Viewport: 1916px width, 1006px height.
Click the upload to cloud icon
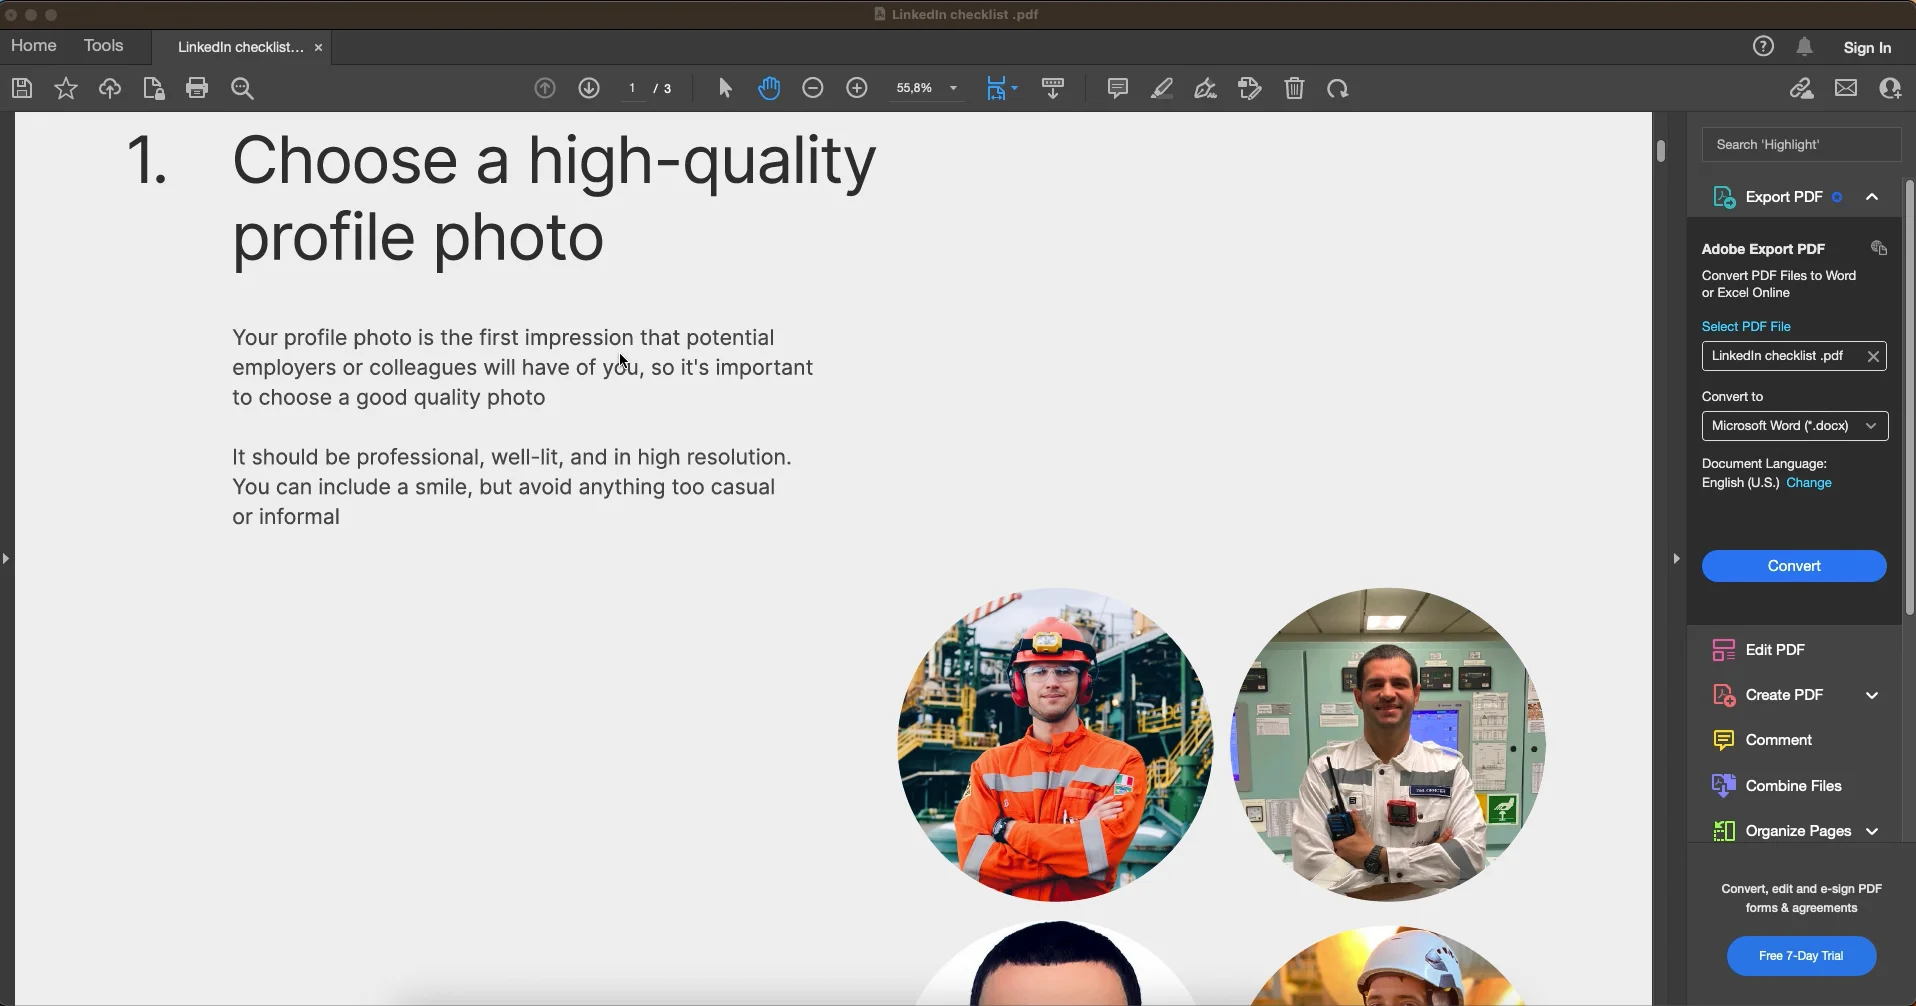point(110,88)
